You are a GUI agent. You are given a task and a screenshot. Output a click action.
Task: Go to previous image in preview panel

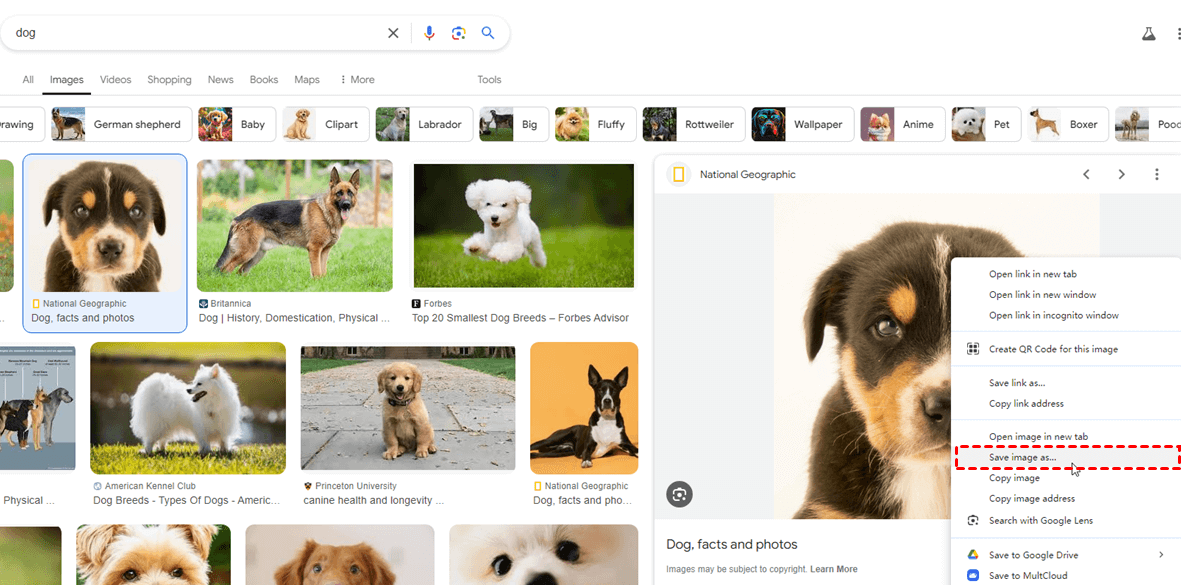tap(1086, 175)
